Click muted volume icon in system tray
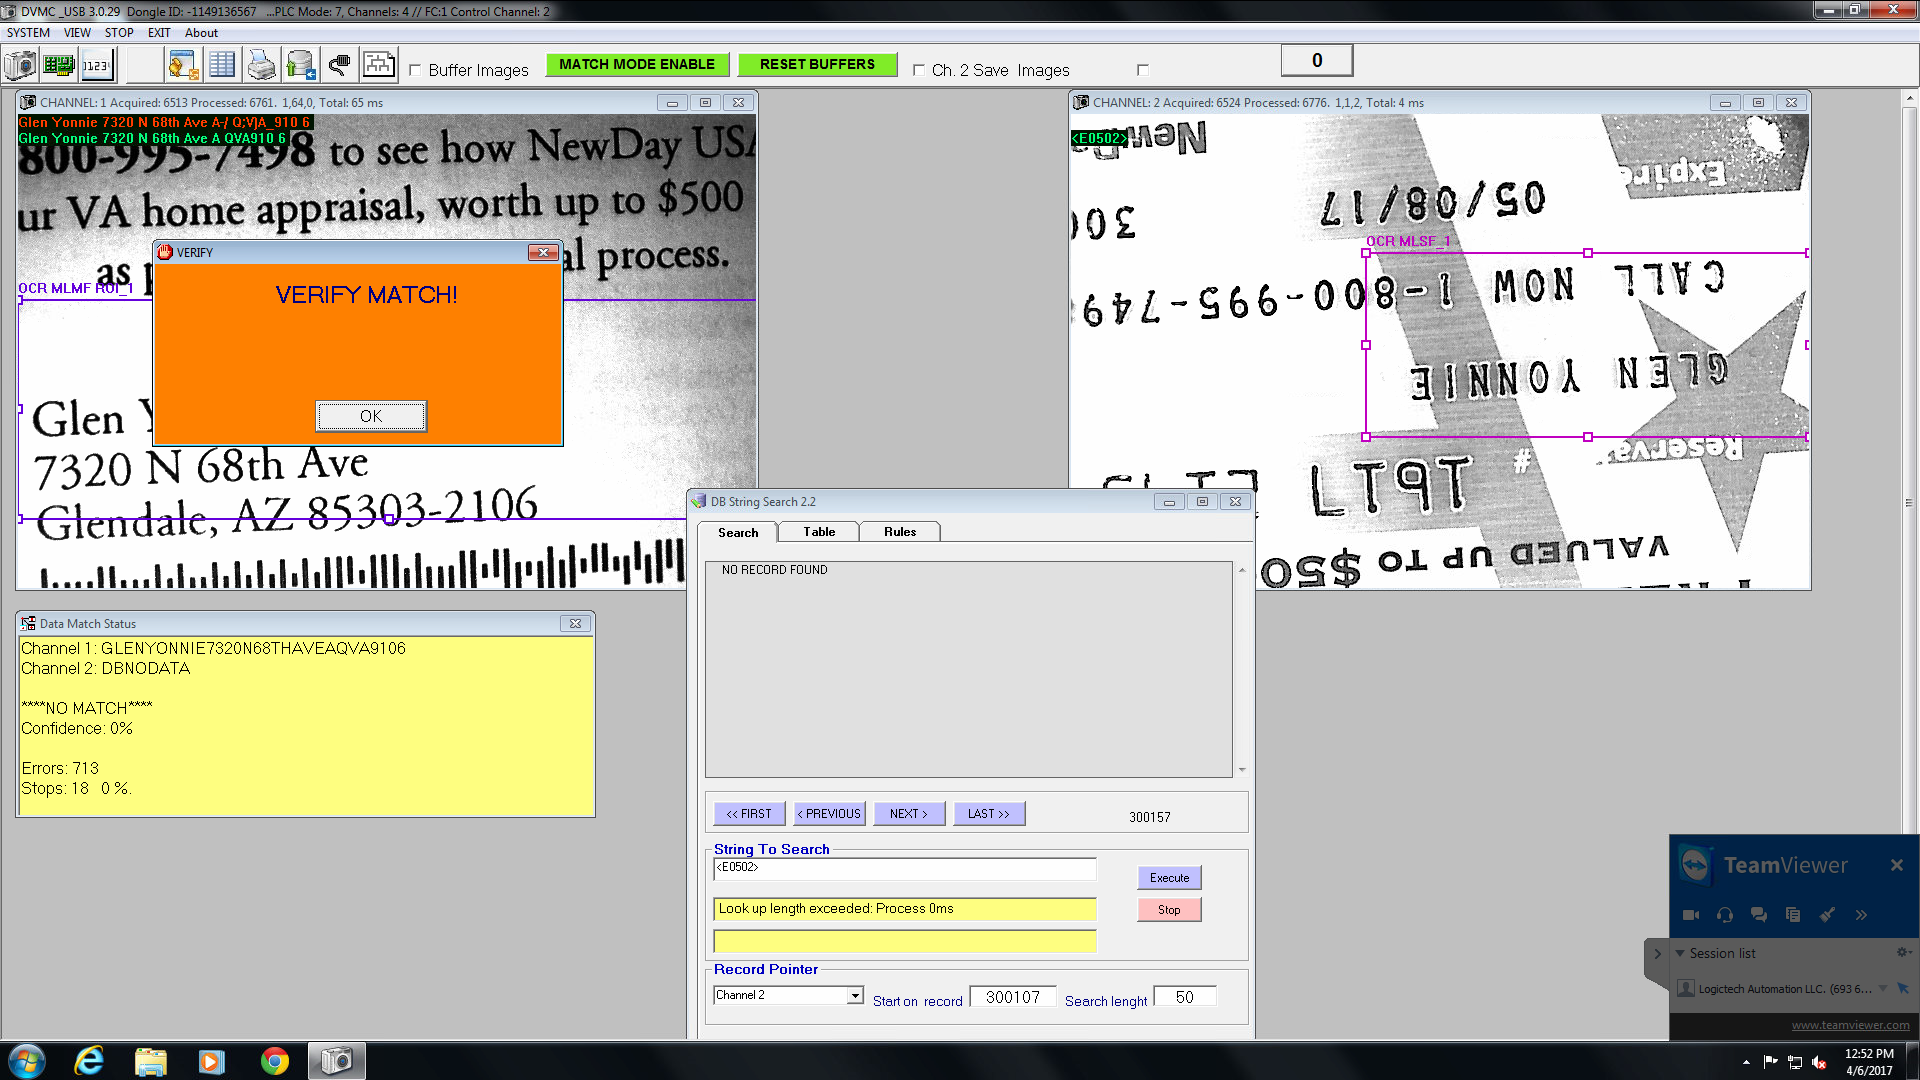 pyautogui.click(x=1819, y=1062)
